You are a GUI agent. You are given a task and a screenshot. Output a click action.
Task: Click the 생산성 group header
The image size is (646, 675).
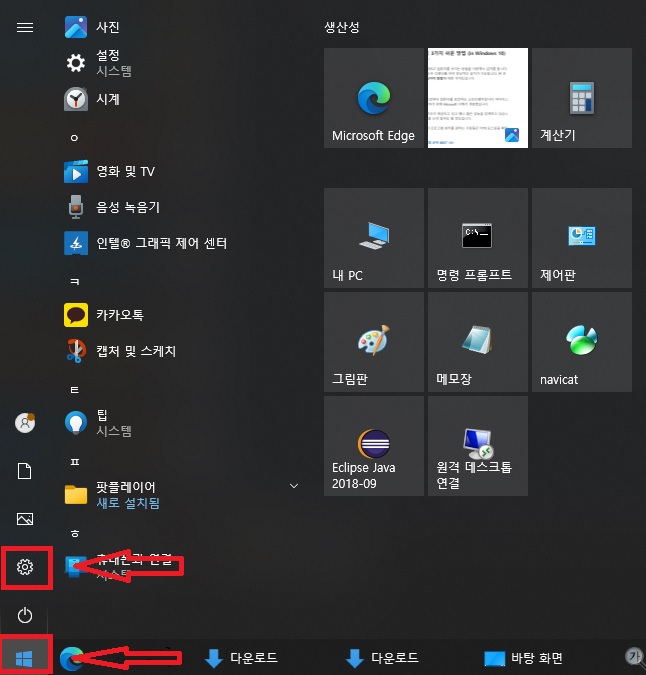[x=342, y=27]
